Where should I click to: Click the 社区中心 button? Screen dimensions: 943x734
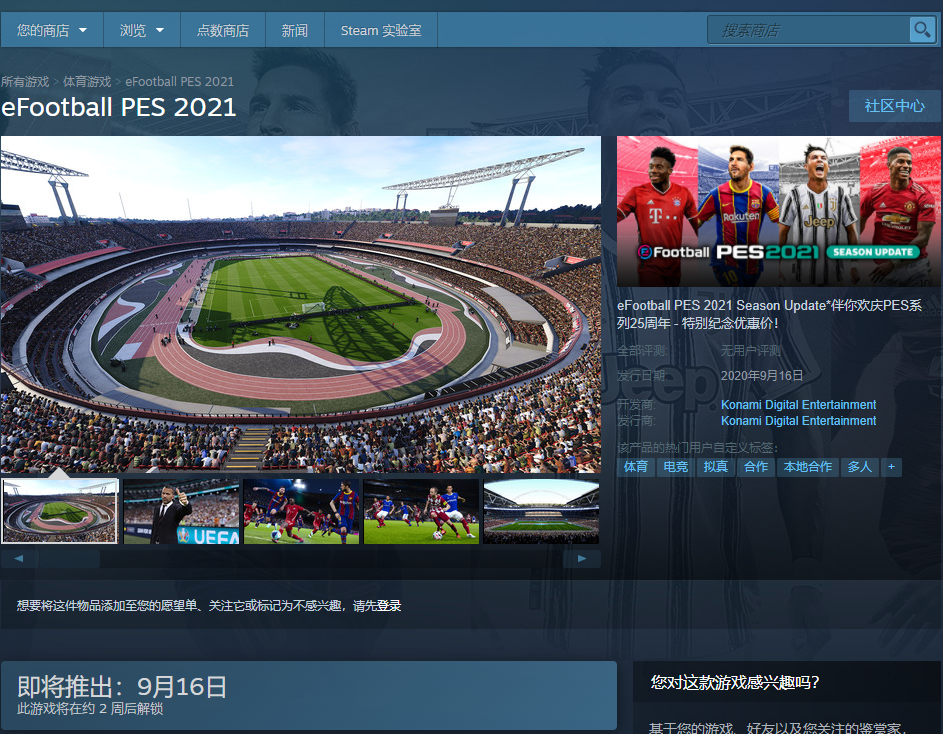pos(894,106)
